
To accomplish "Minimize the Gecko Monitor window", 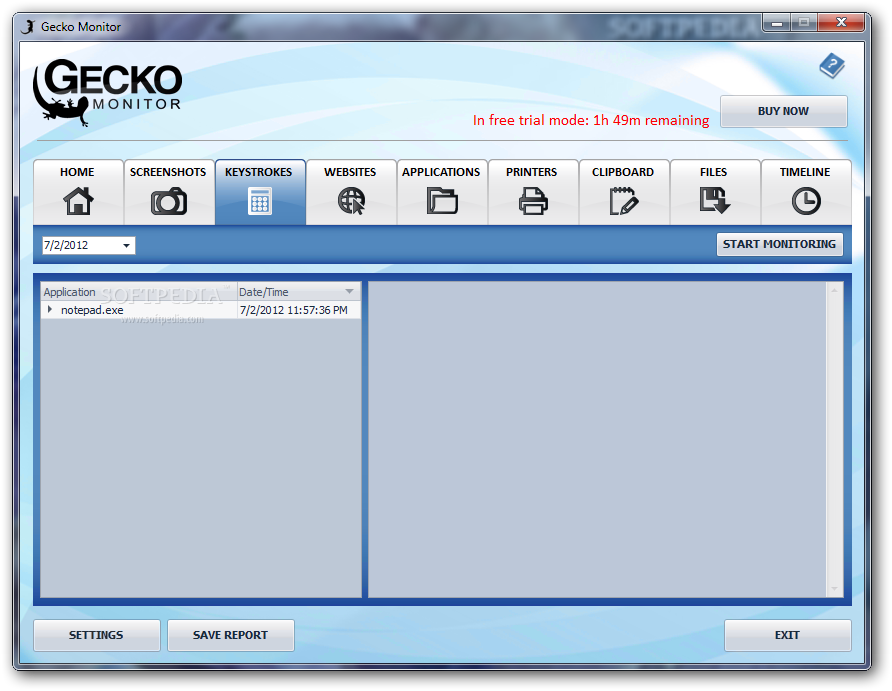I will click(777, 23).
